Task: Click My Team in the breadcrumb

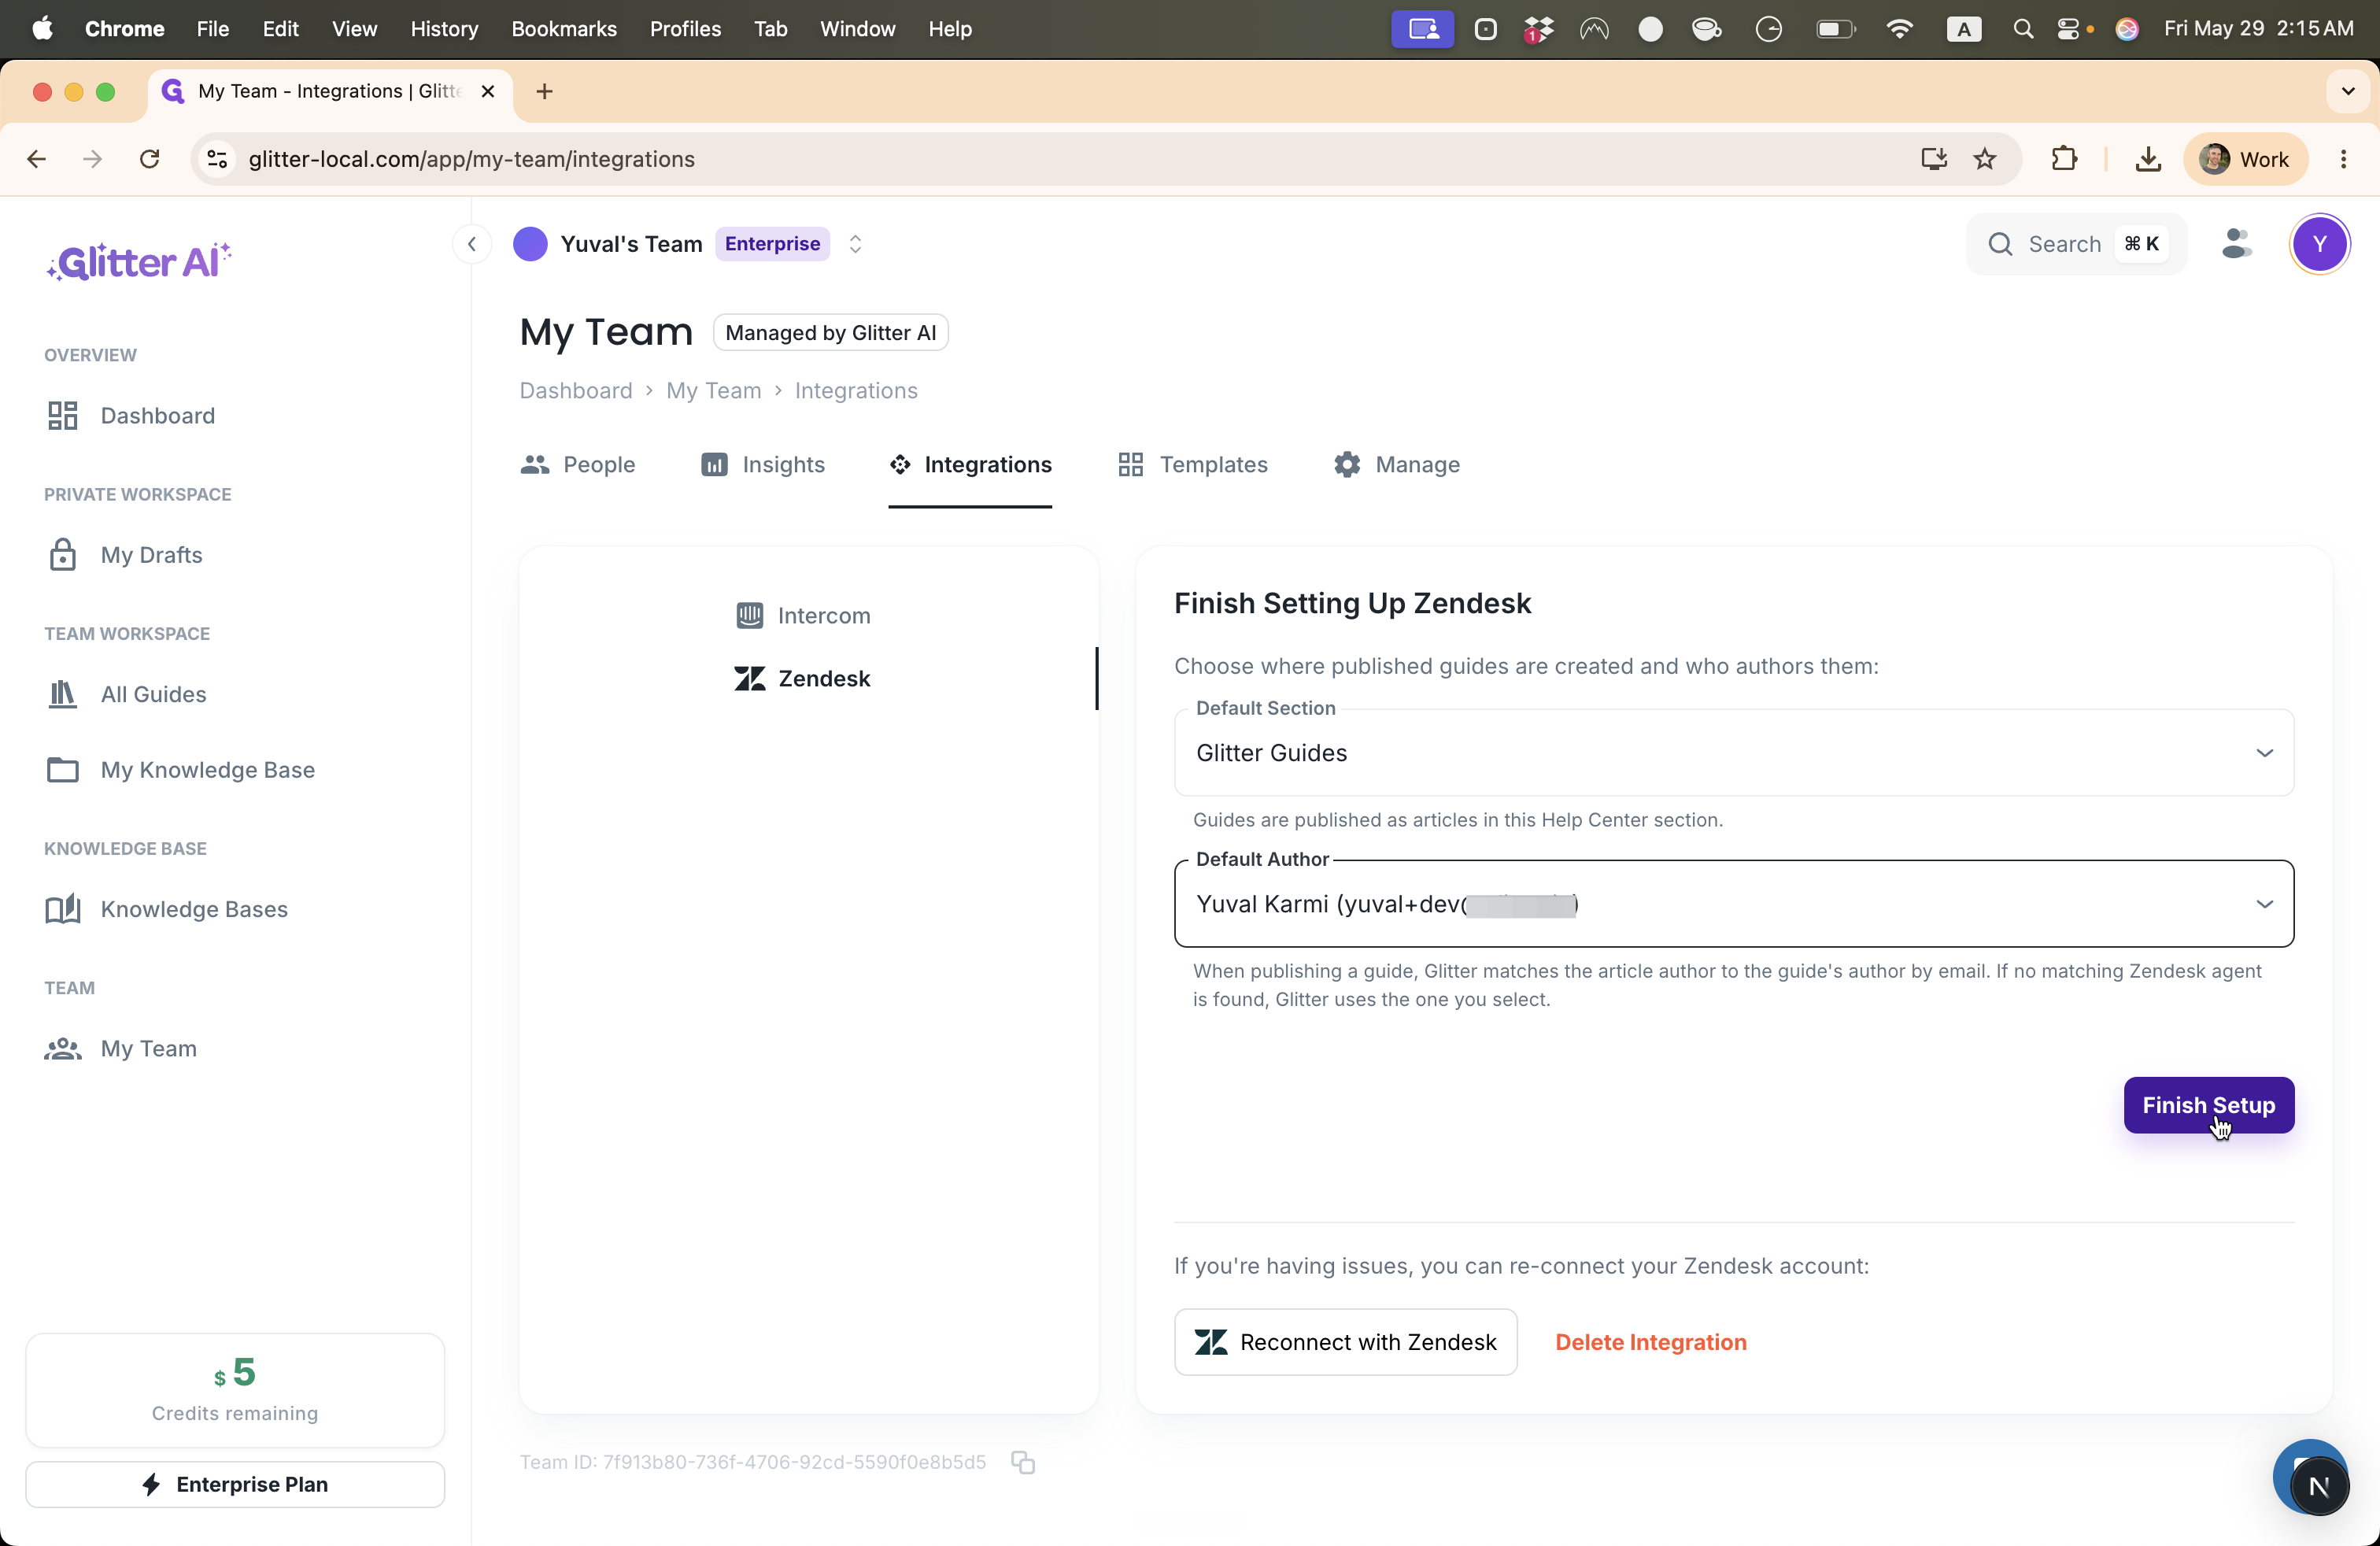Action: pyautogui.click(x=714, y=390)
